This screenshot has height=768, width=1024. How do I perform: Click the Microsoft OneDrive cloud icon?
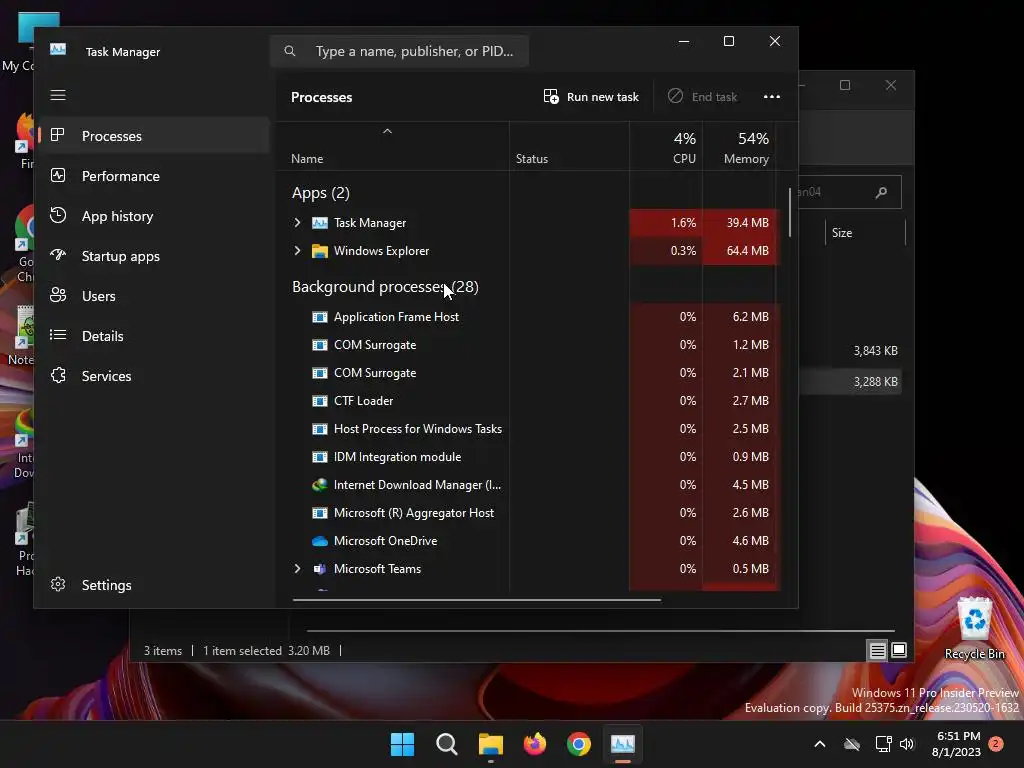(319, 541)
